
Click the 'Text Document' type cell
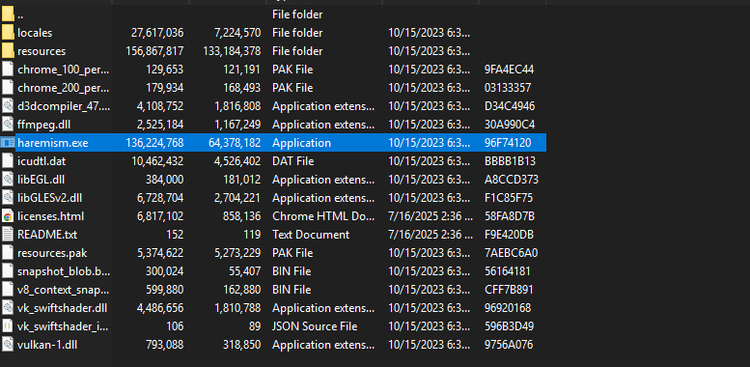(311, 234)
